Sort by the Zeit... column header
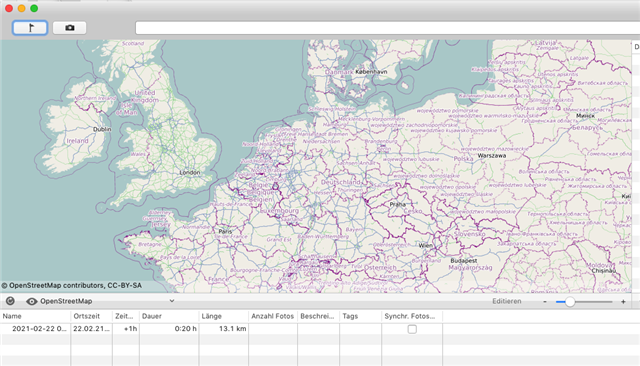640x366 pixels. (126, 316)
